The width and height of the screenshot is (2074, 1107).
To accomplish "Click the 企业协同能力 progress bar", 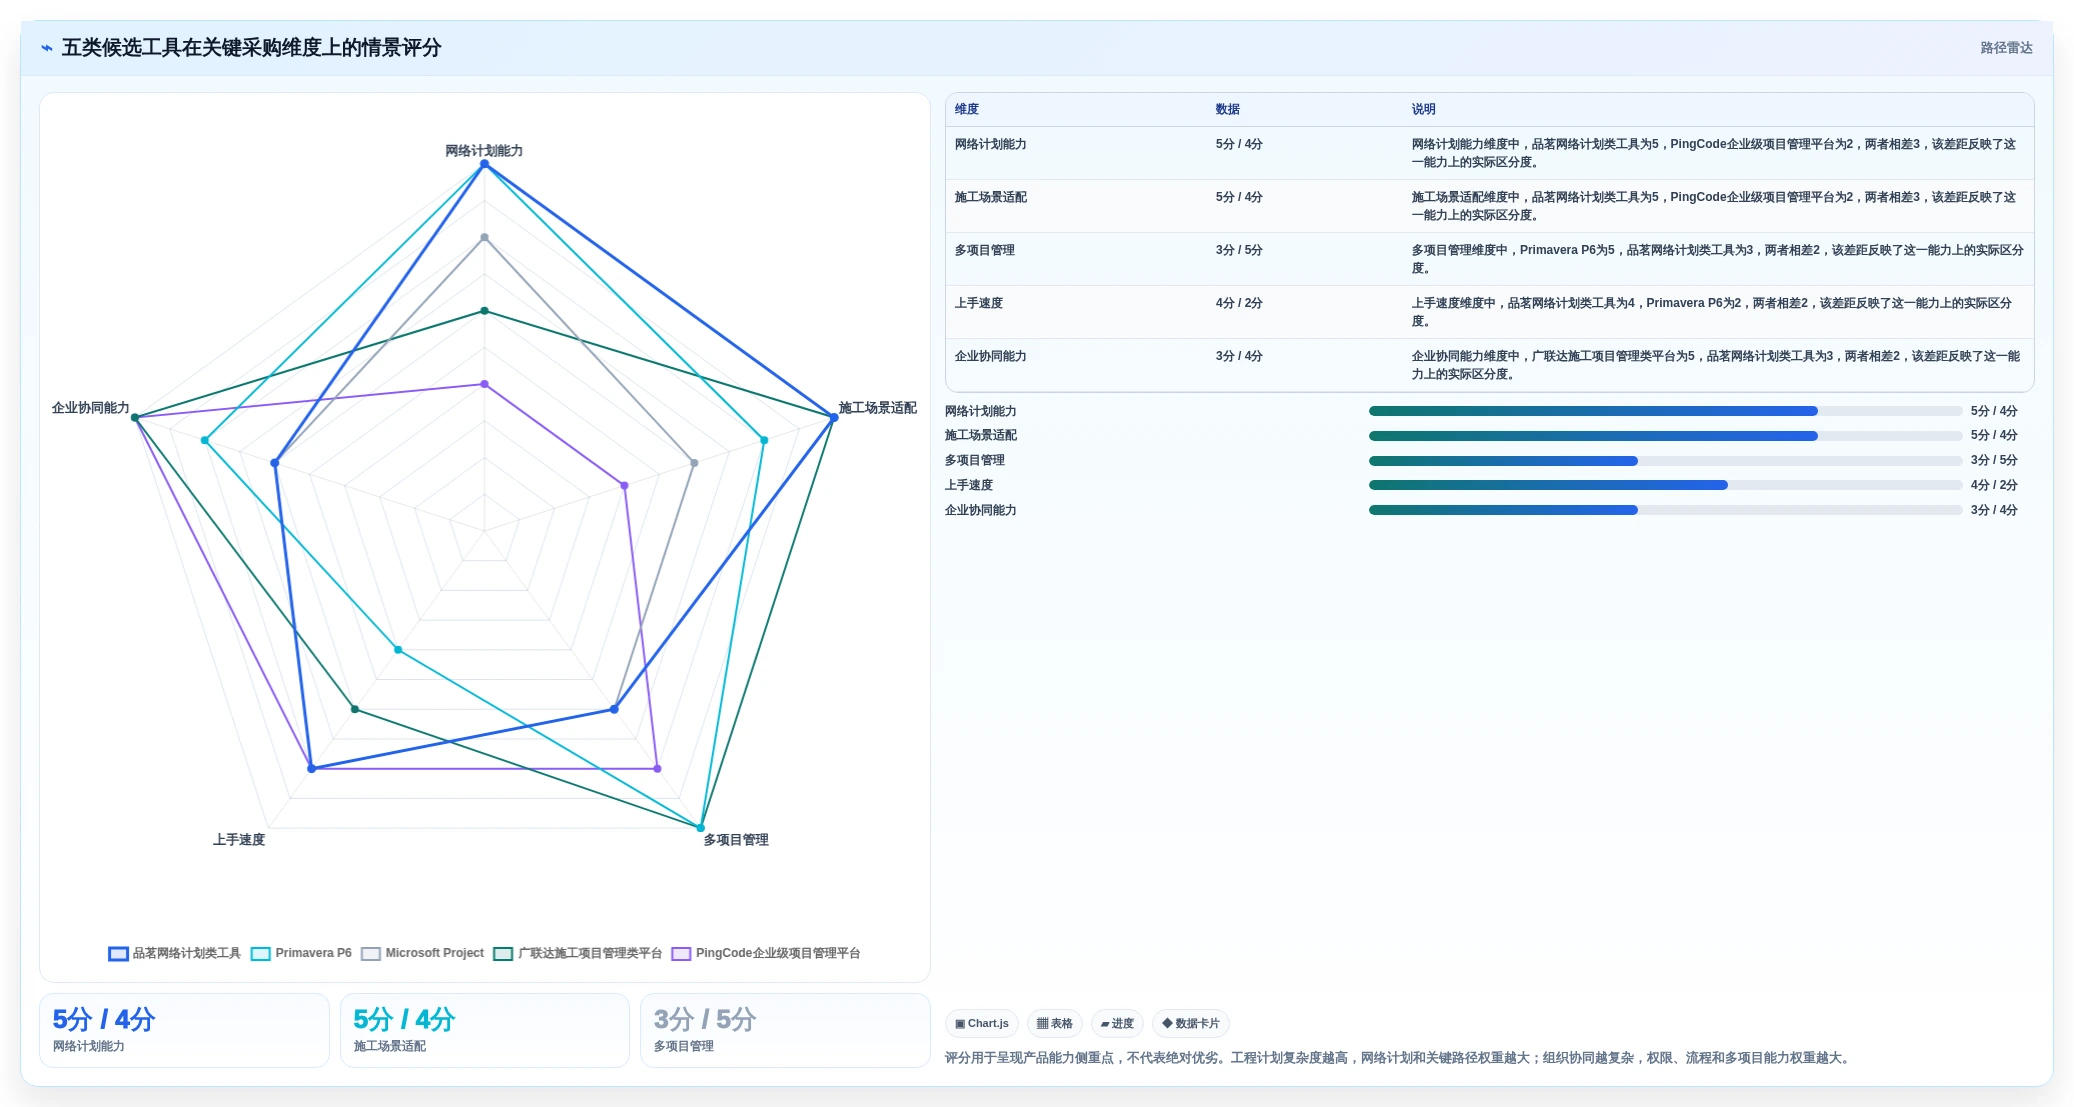I will coord(1665,510).
